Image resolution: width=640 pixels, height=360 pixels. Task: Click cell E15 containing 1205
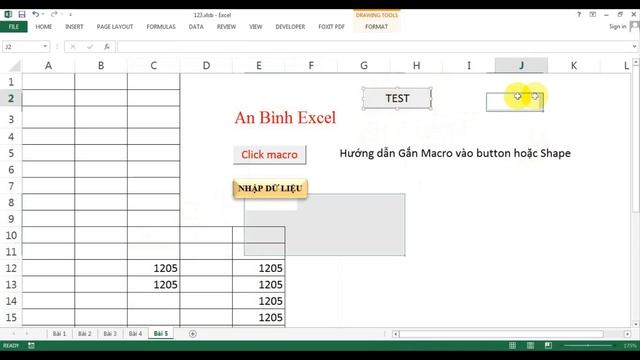pos(259,317)
